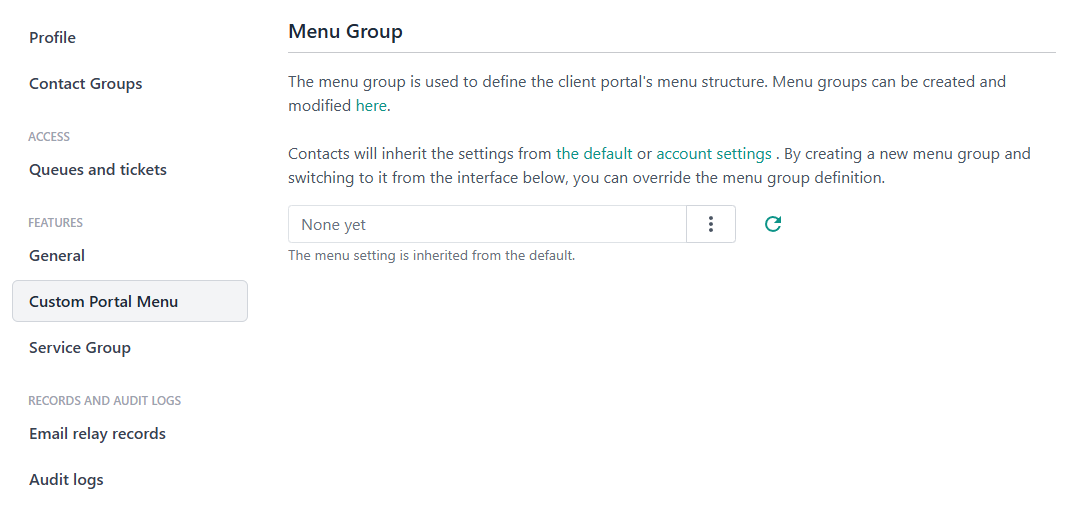Click "the default" settings link
This screenshot has height=517, width=1087.
(x=594, y=154)
